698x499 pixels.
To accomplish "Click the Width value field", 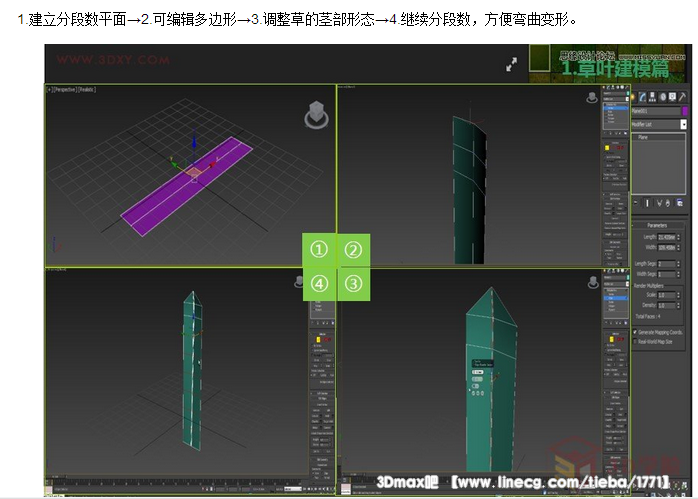I will click(x=666, y=247).
